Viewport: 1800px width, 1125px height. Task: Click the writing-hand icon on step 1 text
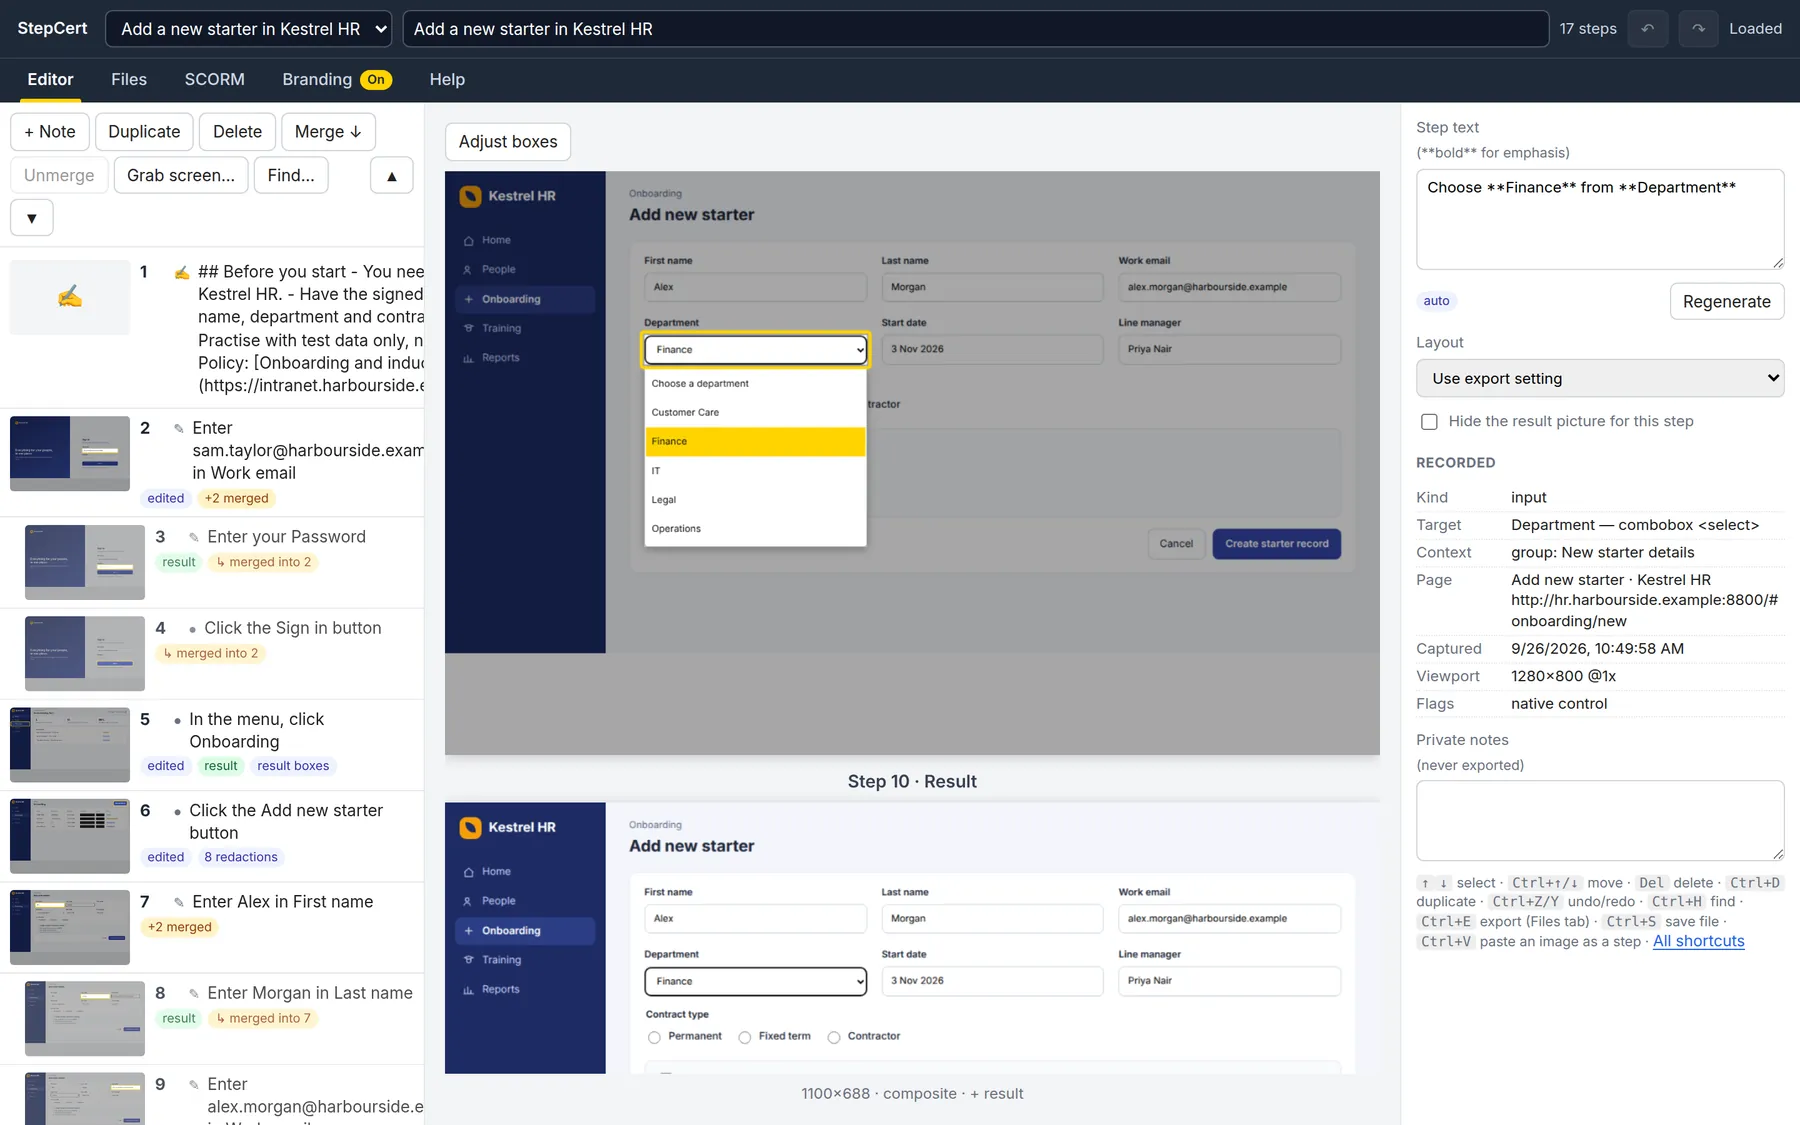[x=182, y=272]
